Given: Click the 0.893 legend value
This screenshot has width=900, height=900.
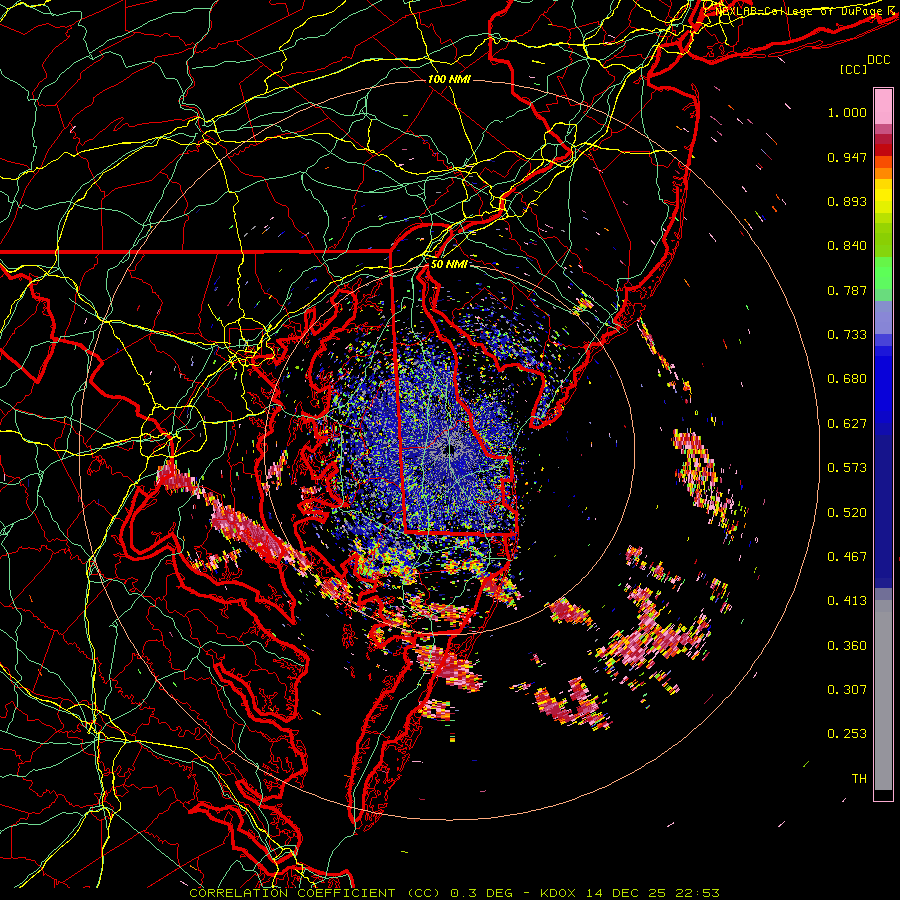Looking at the screenshot, I should coord(847,201).
